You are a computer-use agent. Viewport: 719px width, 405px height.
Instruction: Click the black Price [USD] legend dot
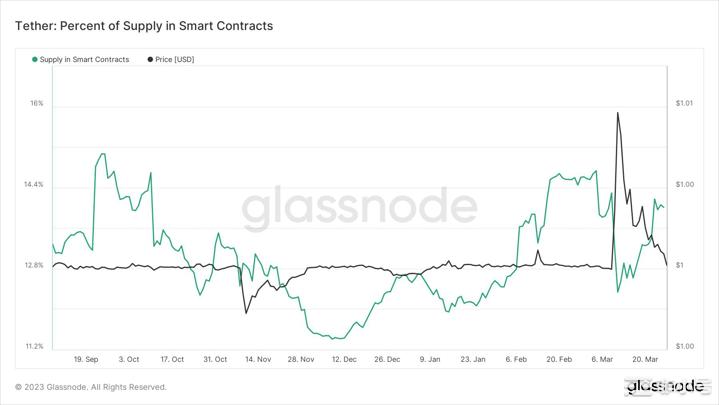tap(150, 60)
